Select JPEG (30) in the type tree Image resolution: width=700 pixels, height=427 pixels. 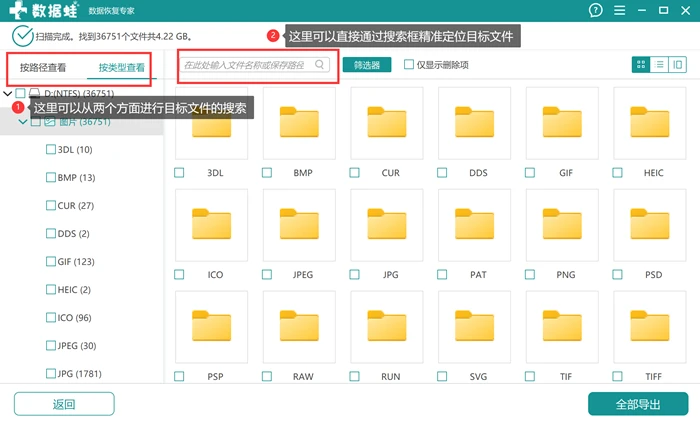coord(76,346)
